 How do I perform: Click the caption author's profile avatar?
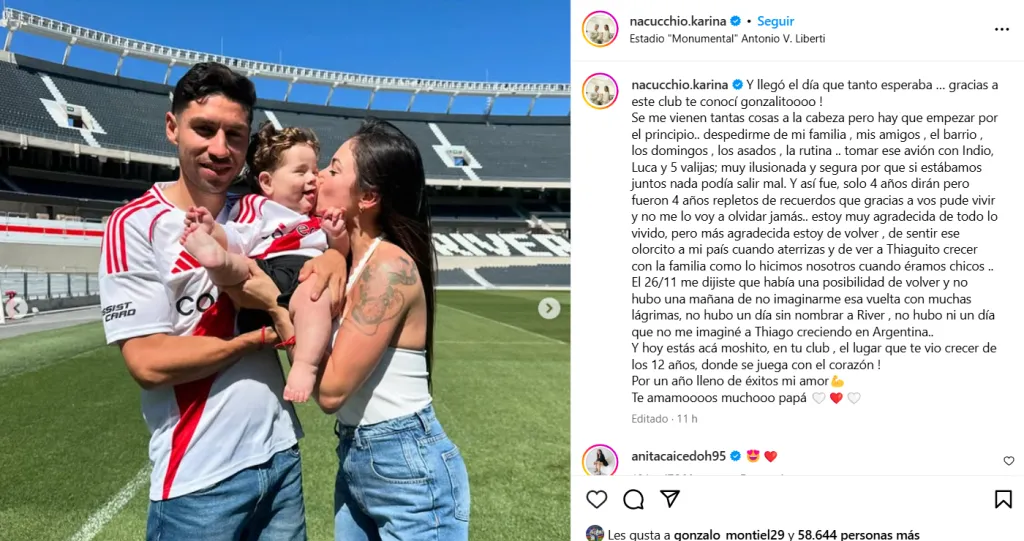[x=600, y=91]
